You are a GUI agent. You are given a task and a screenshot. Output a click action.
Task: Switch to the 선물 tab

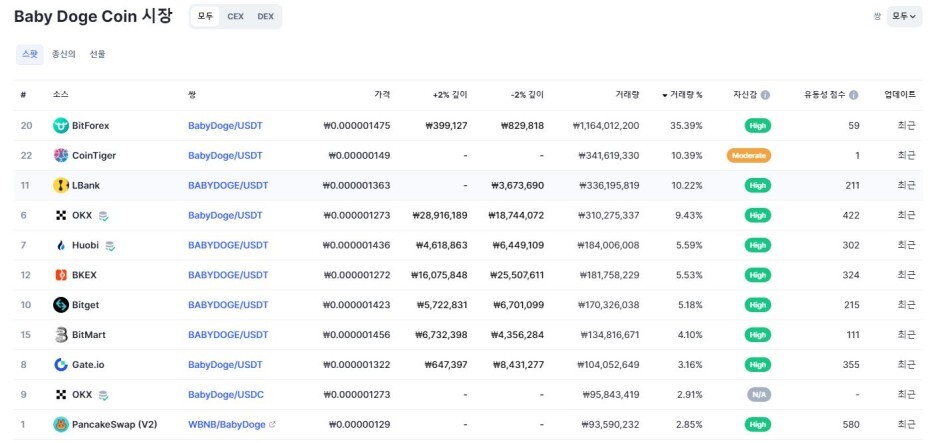coord(97,54)
